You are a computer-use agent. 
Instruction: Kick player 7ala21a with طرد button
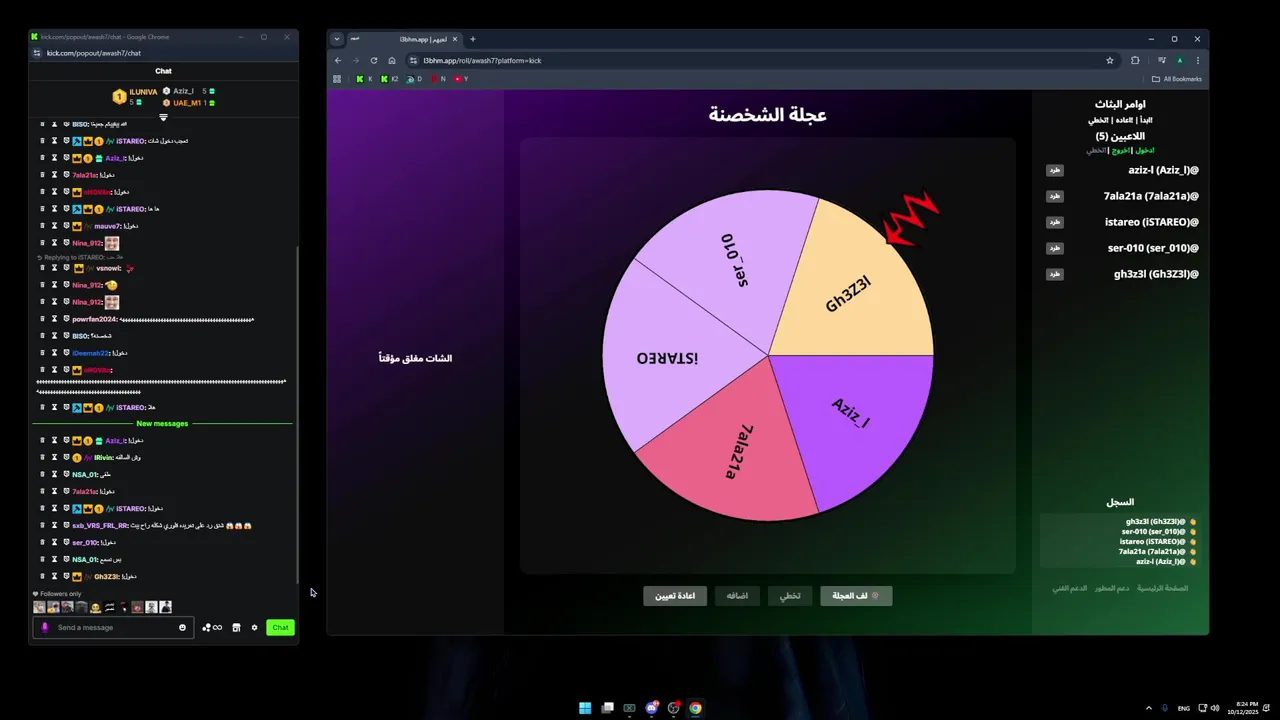pyautogui.click(x=1055, y=197)
